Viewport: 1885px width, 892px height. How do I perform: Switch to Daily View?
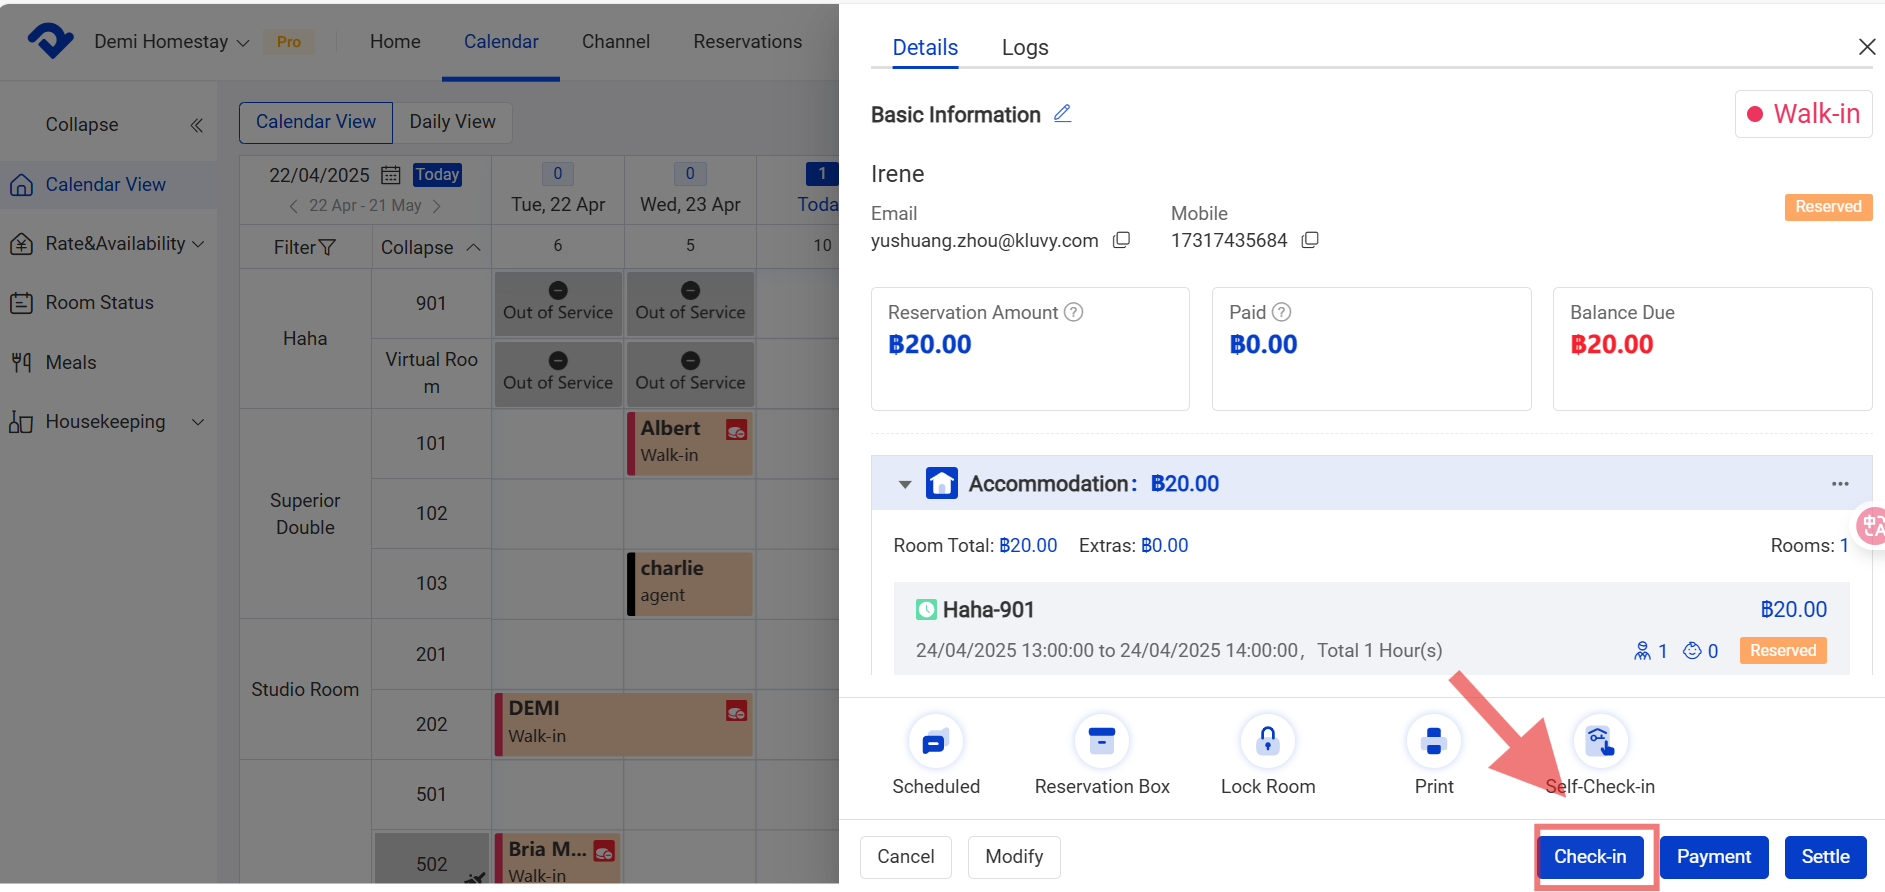[x=452, y=122]
